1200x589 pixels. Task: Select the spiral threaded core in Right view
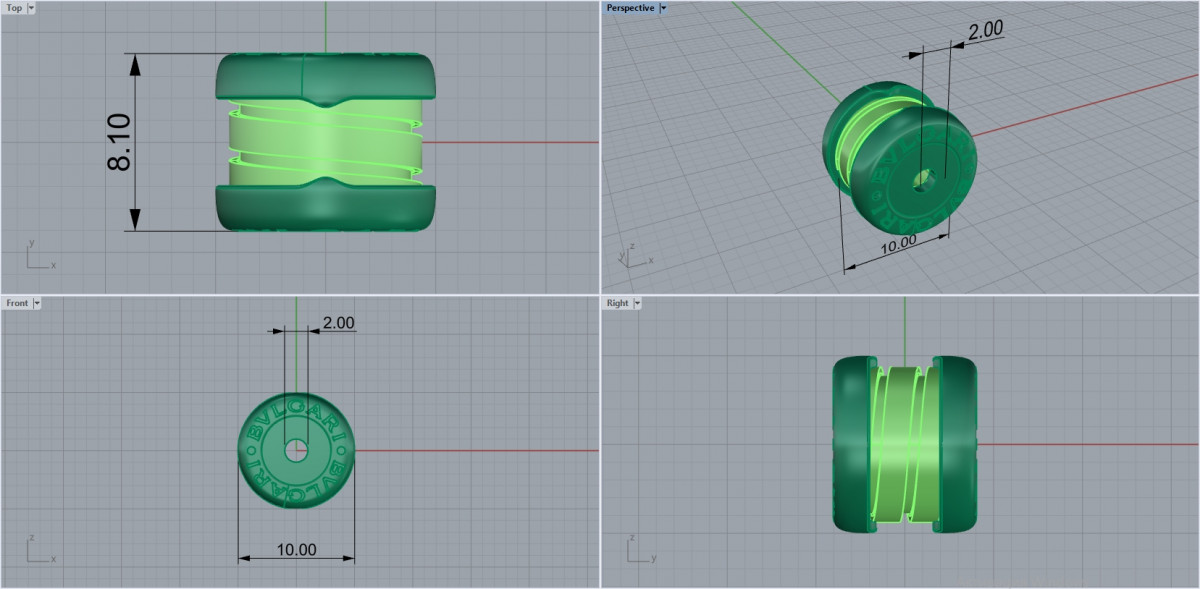coord(905,445)
